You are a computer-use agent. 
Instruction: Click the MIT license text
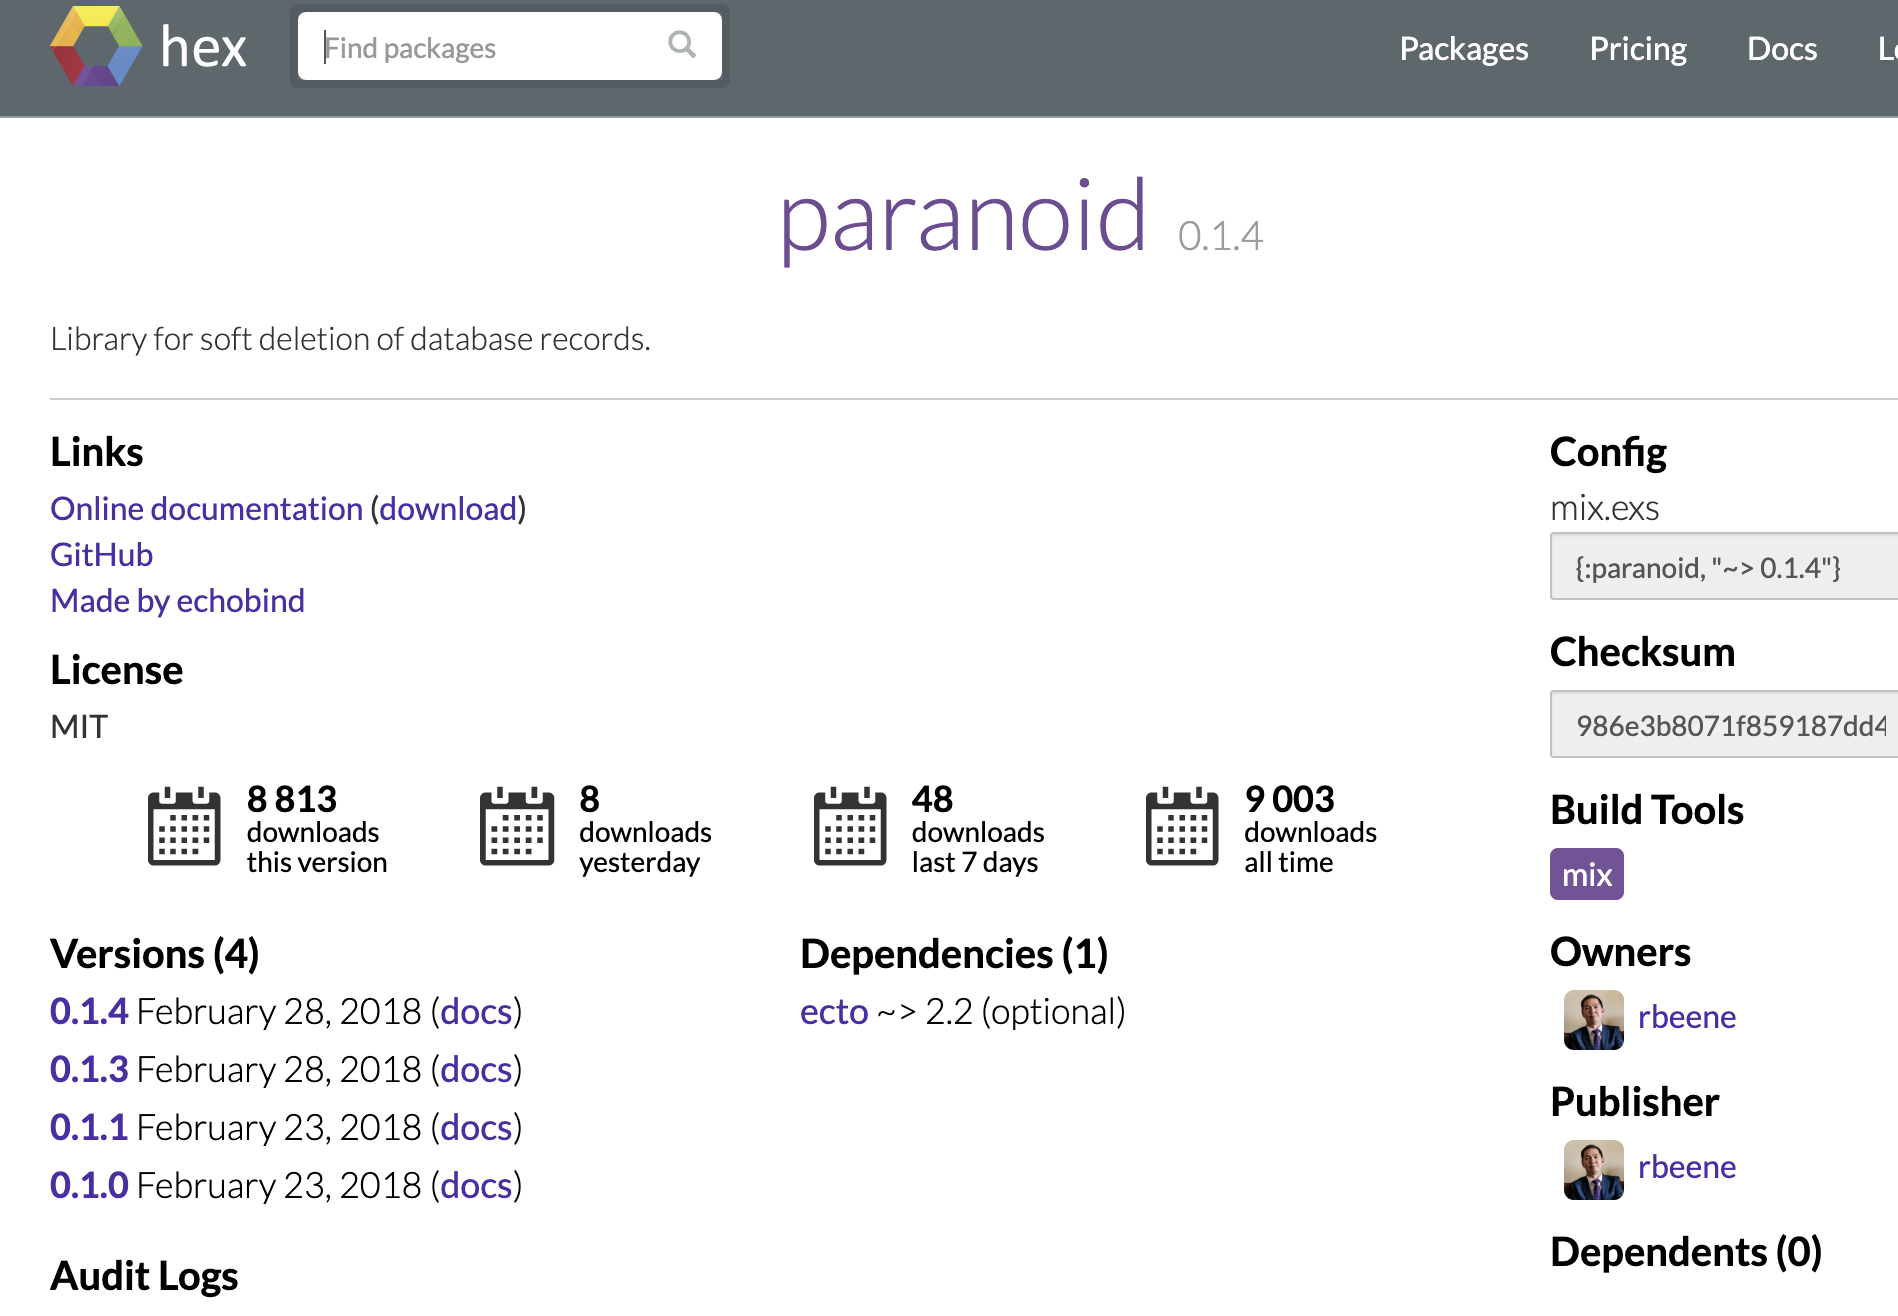(79, 726)
